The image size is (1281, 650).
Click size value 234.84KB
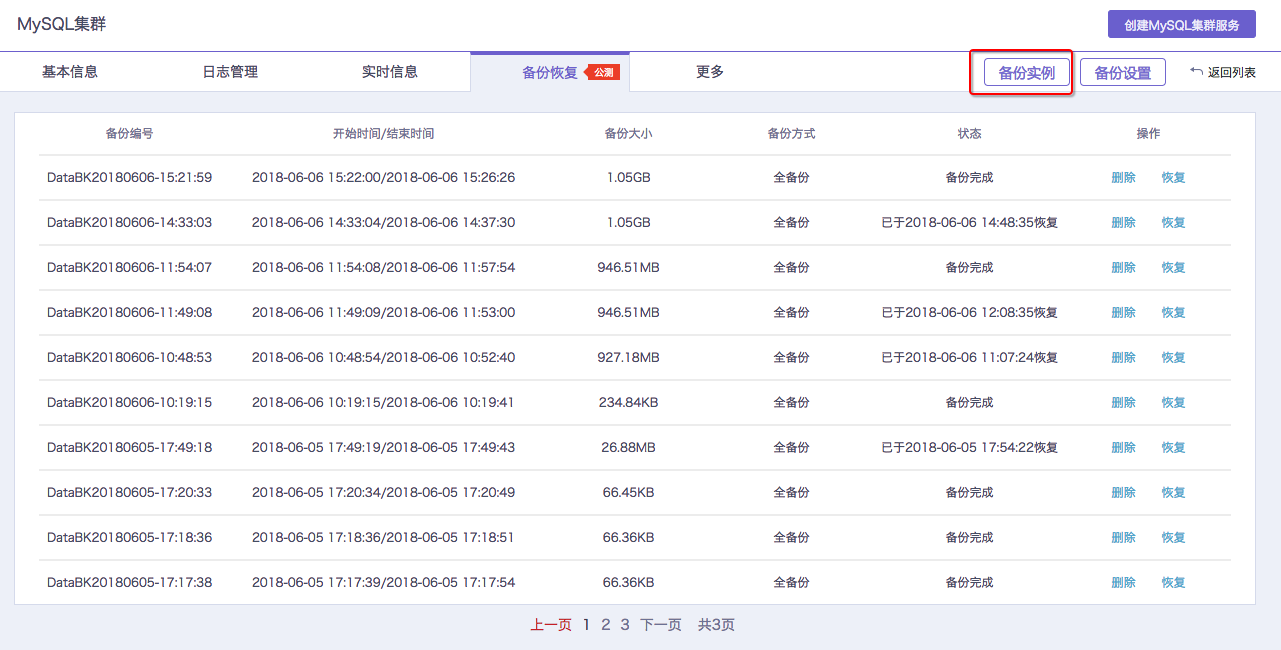point(629,403)
